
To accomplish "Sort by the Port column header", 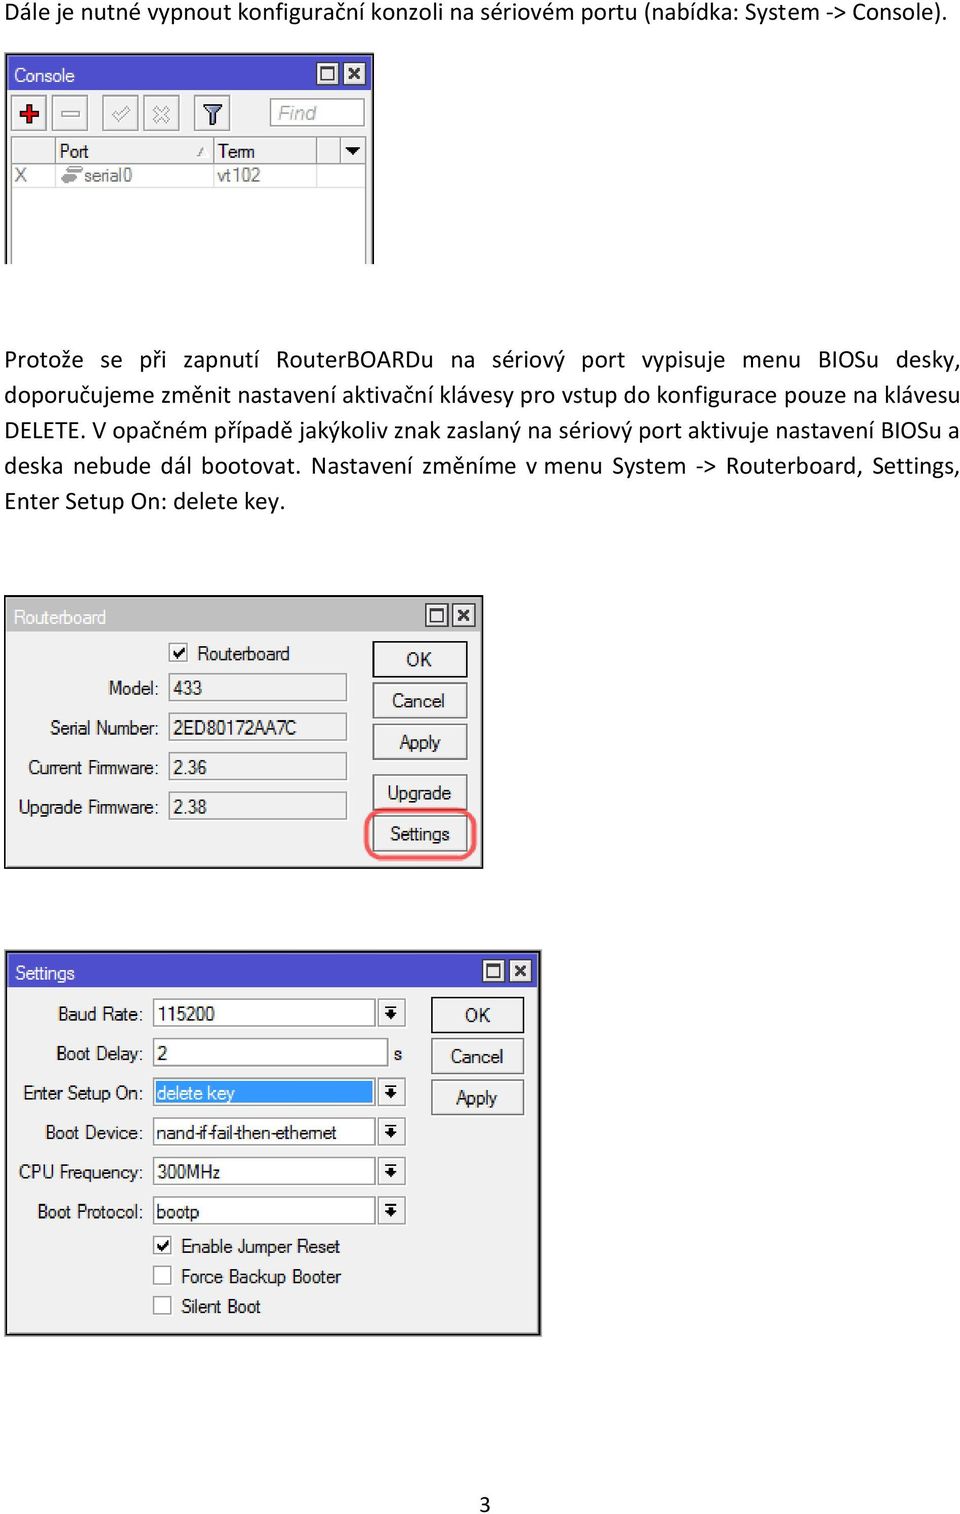I will (x=133, y=151).
